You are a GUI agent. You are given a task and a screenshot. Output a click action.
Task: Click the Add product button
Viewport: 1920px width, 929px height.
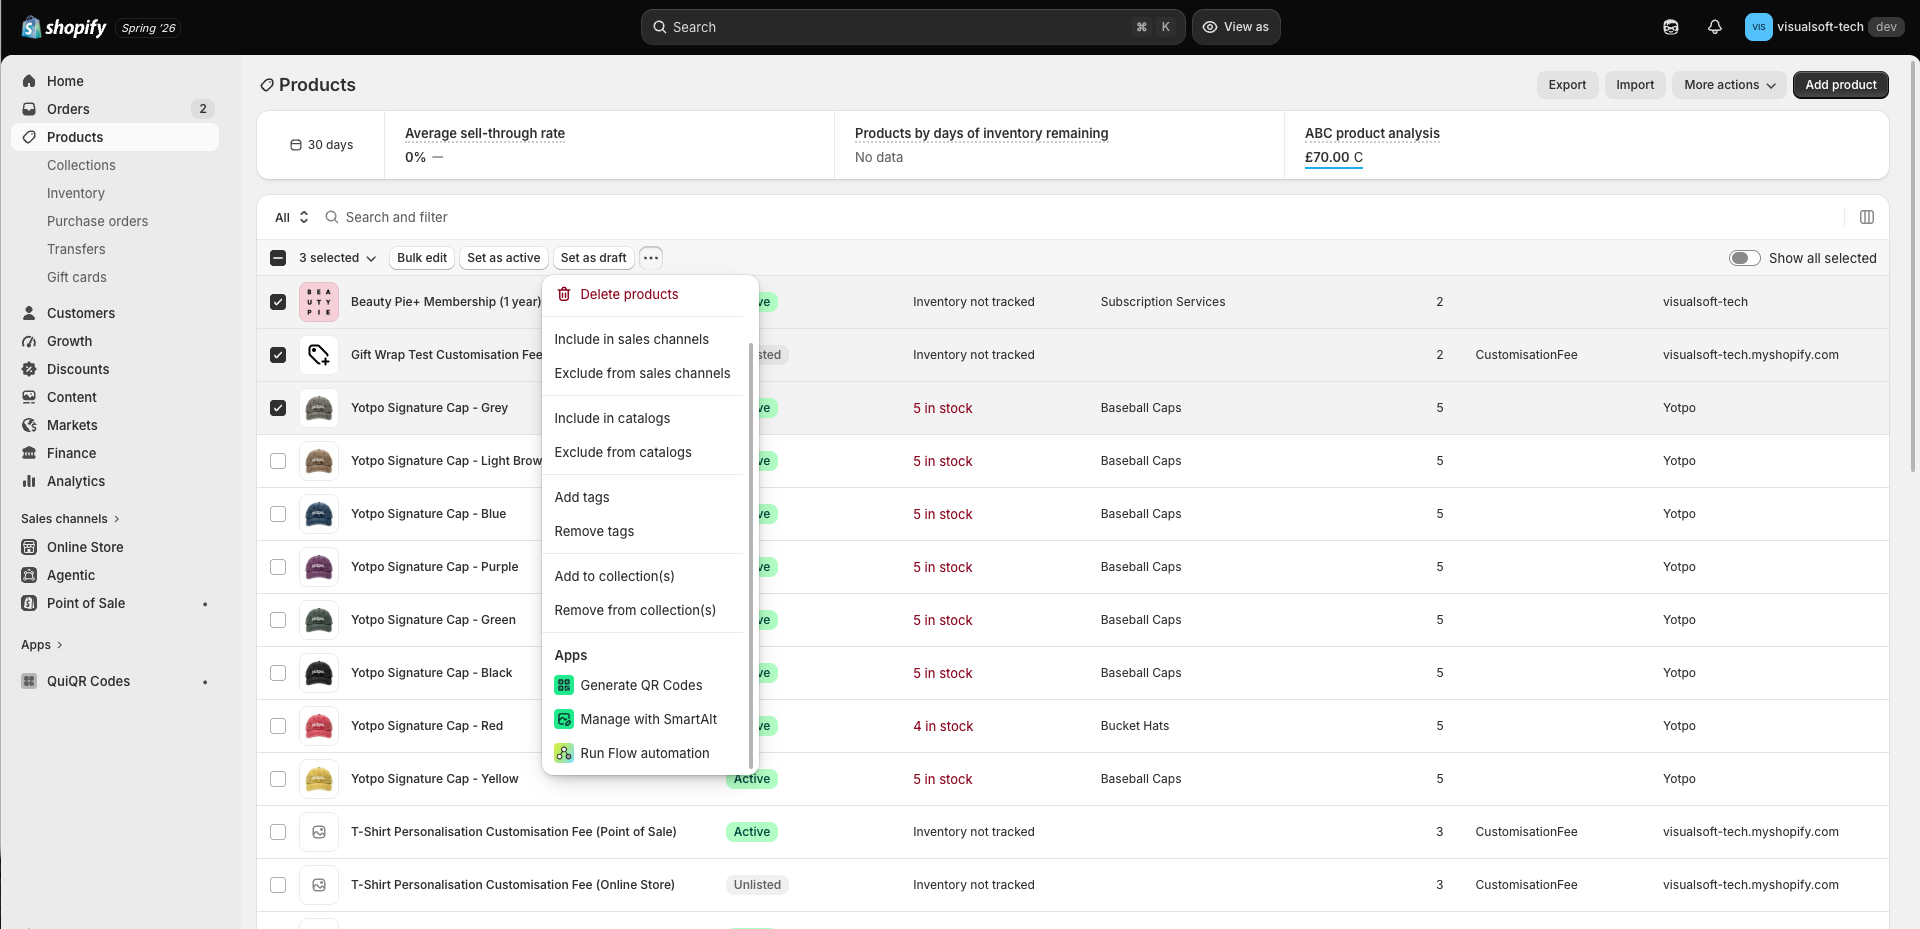1841,85
